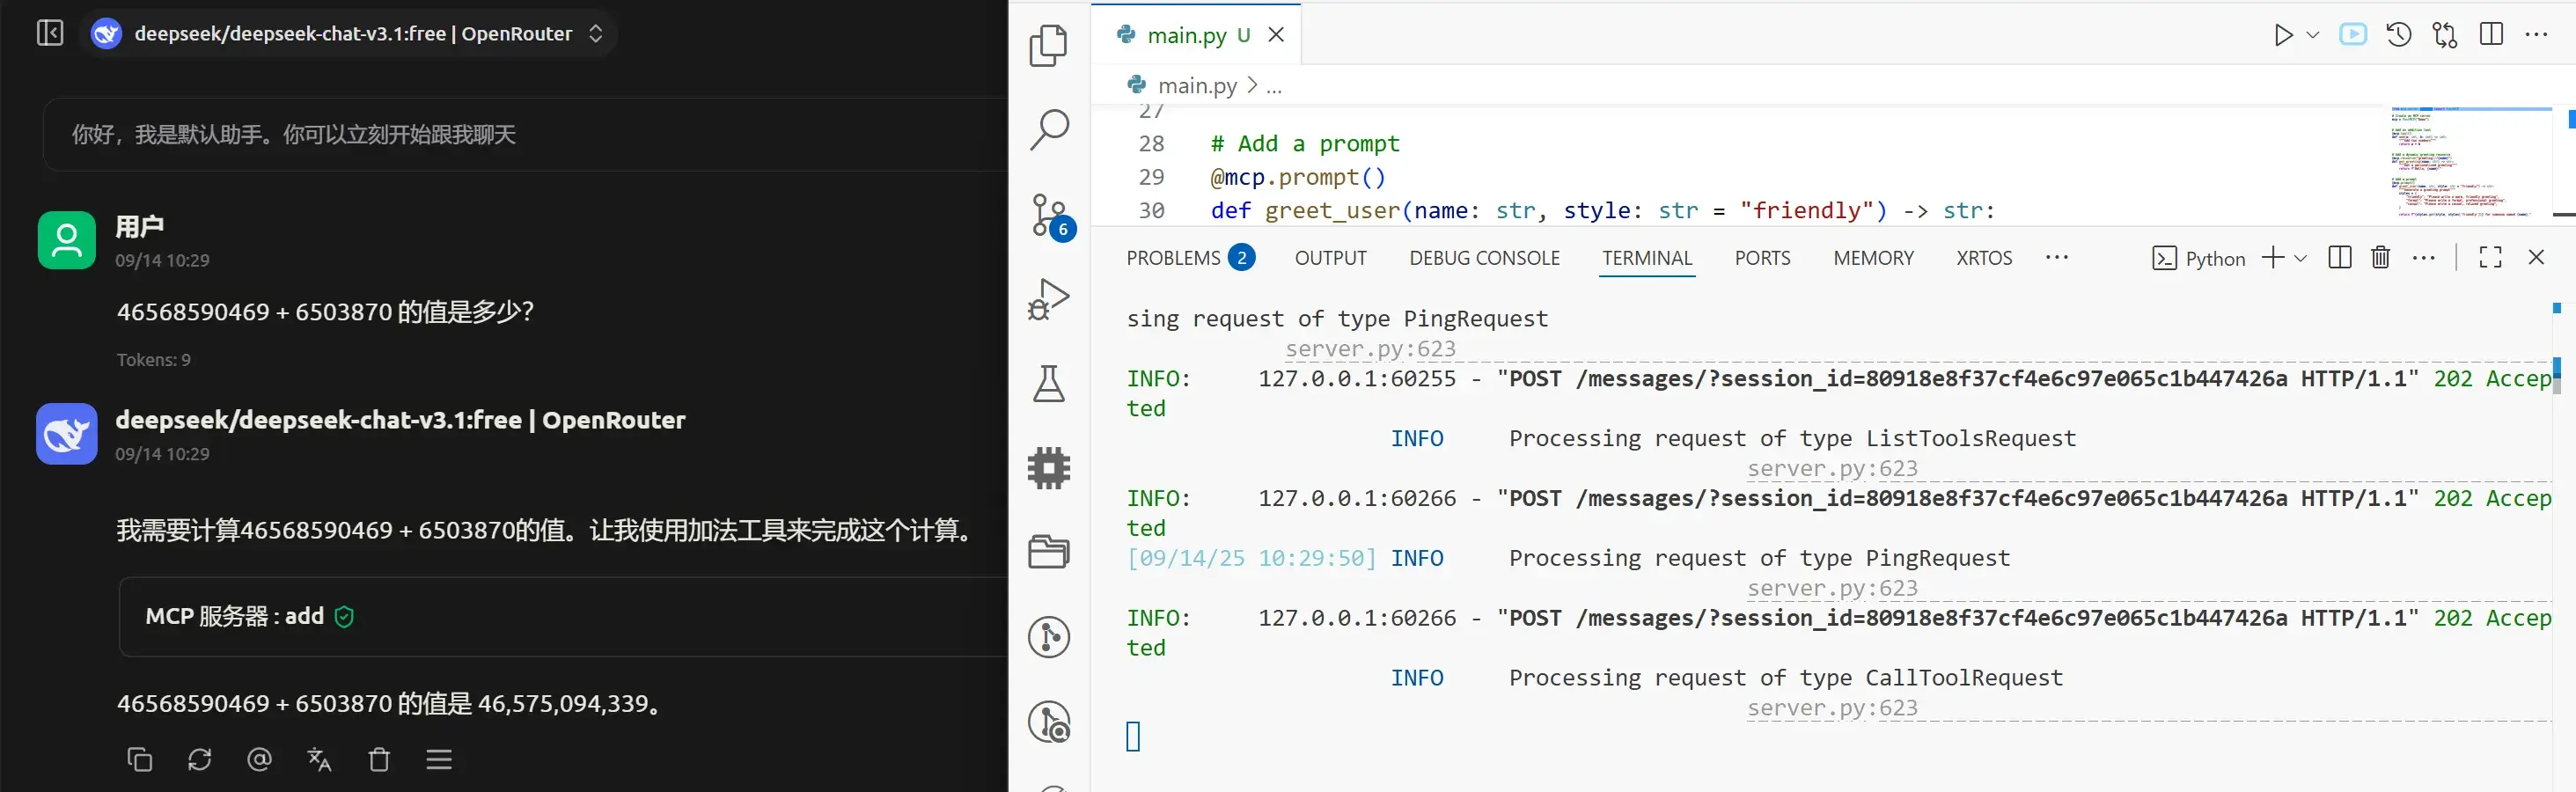This screenshot has height=792, width=2576.
Task: Click 'Processing request of type ListToolsRequest'
Action: pyautogui.click(x=1792, y=438)
